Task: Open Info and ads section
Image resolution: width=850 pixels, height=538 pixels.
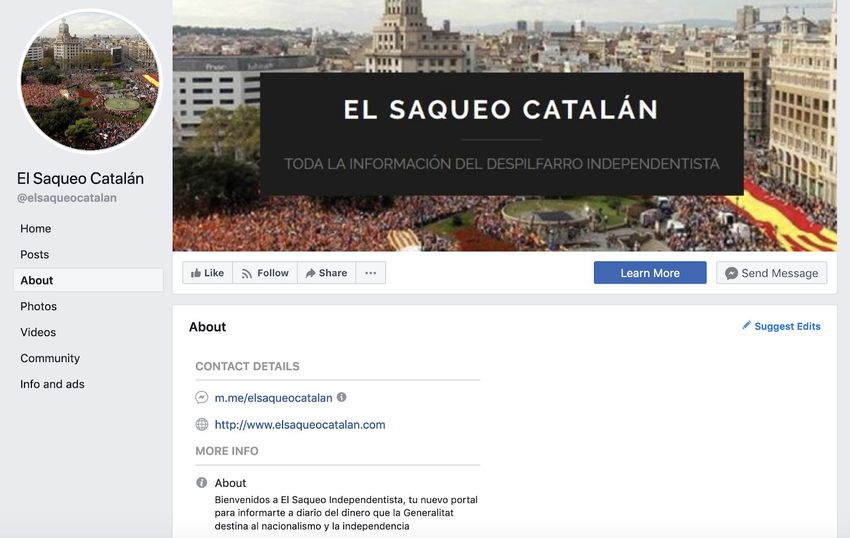Action: (x=52, y=384)
